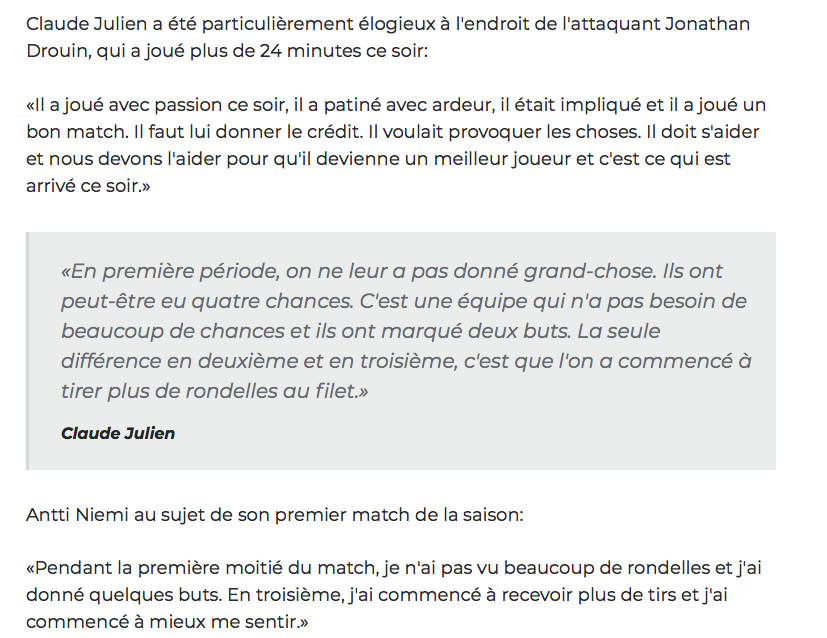Click the text '24 minutes ce soir'
Image resolution: width=827 pixels, height=638 pixels.
pos(341,51)
